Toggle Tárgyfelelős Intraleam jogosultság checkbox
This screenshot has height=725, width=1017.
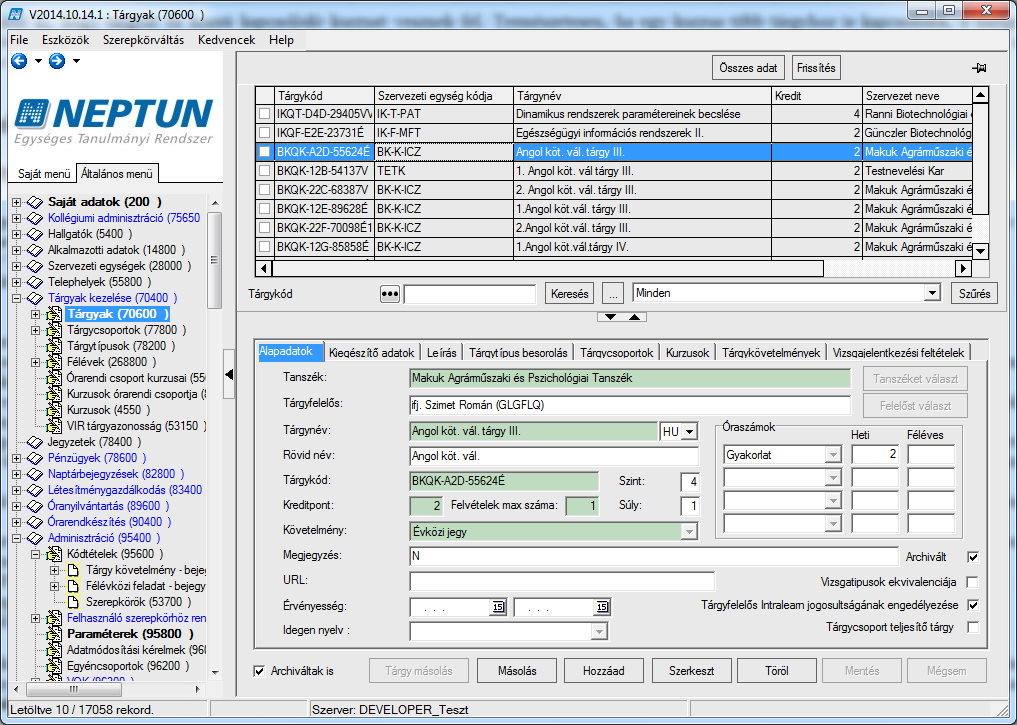[973, 605]
